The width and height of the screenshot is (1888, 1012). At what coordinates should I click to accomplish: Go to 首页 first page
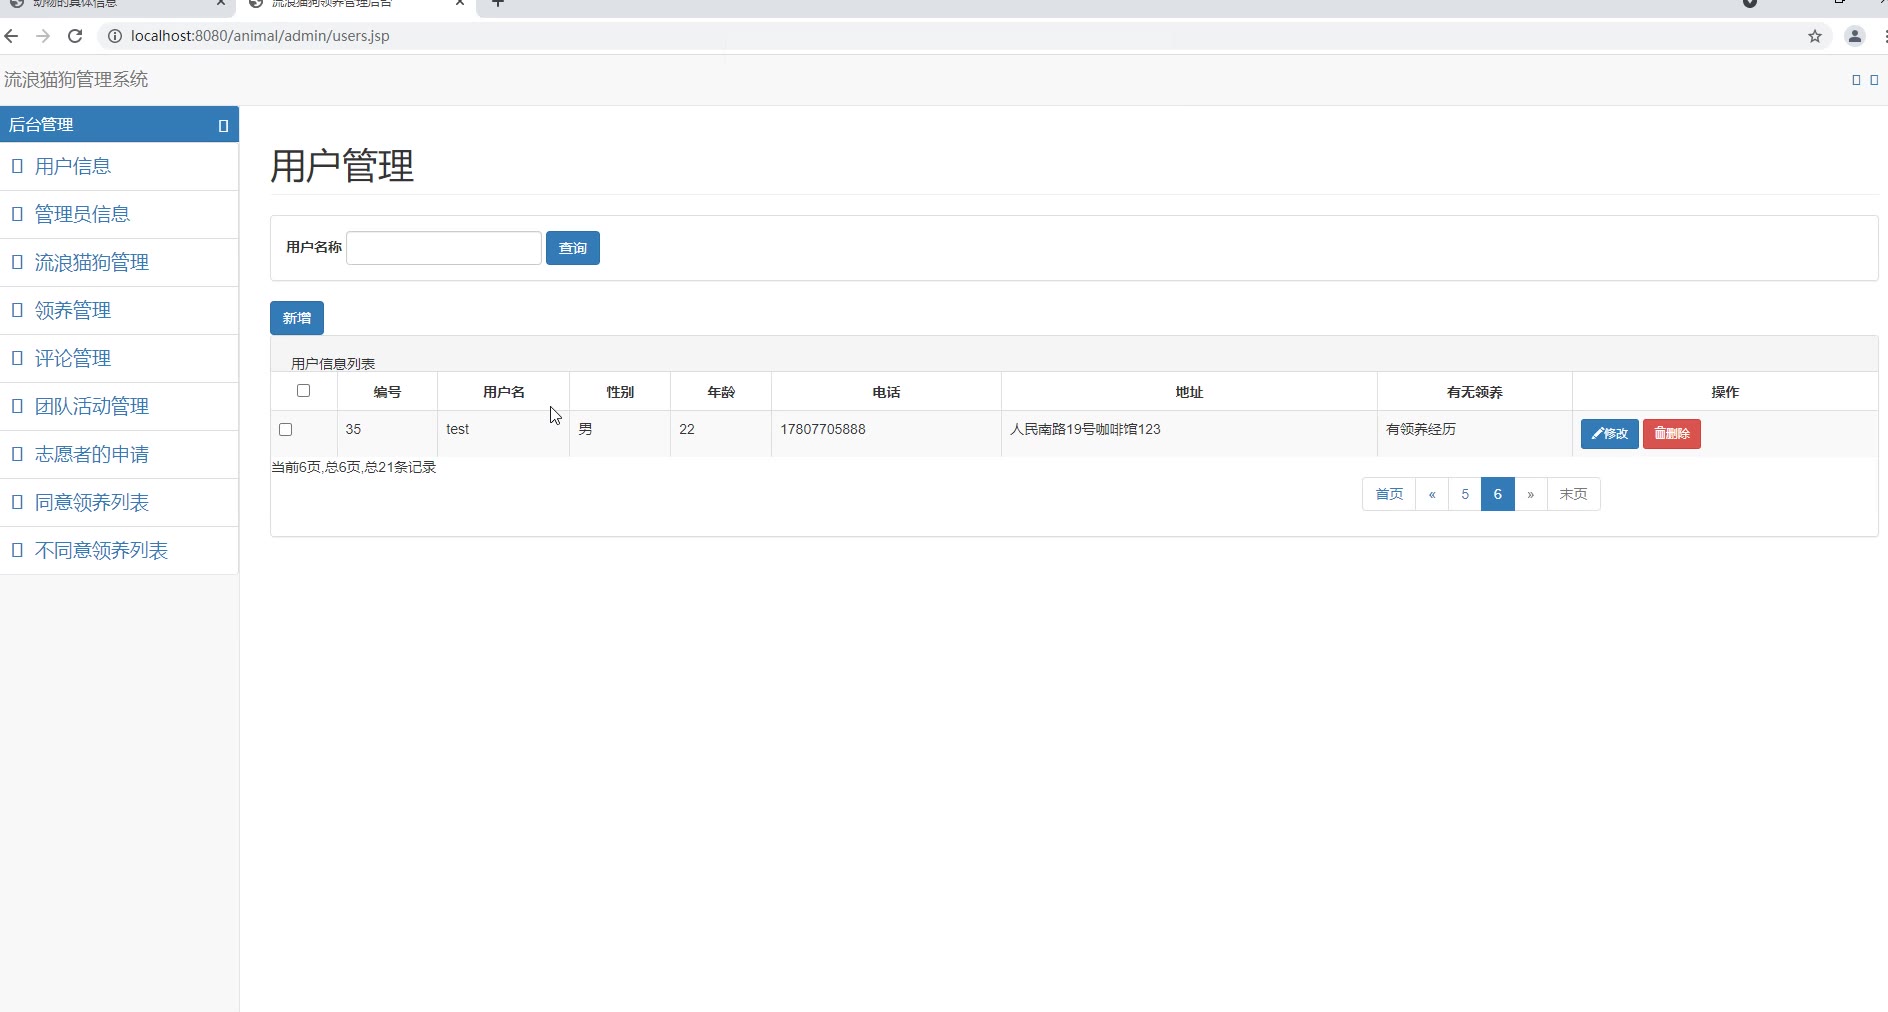tap(1389, 494)
